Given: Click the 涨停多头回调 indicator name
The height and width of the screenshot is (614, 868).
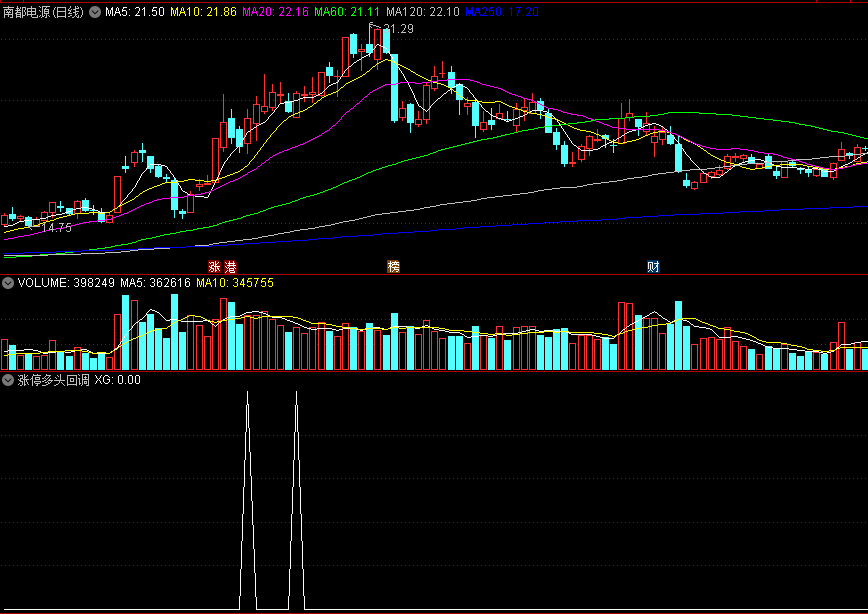Looking at the screenshot, I should coord(53,380).
